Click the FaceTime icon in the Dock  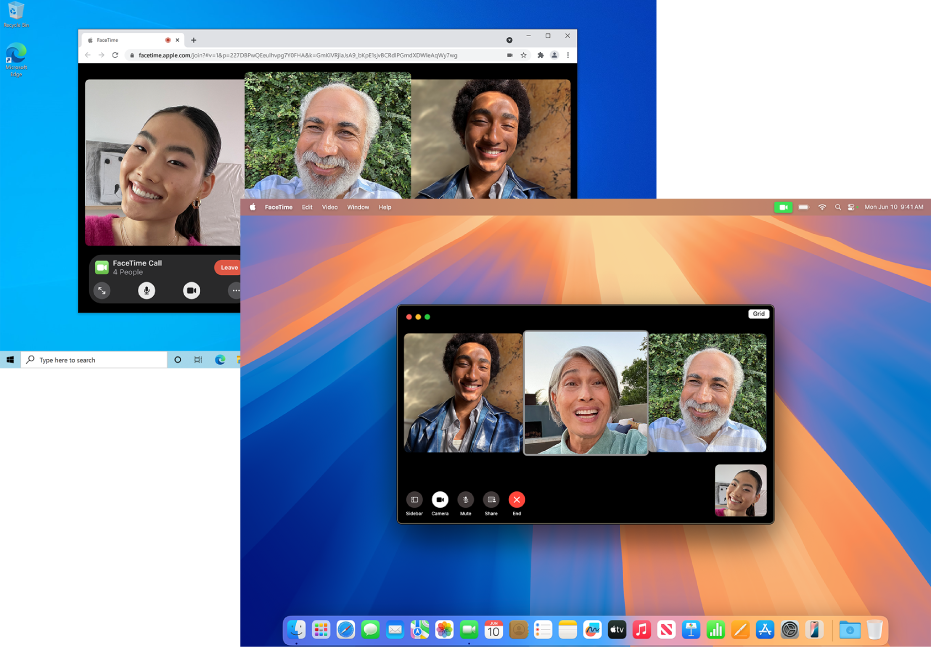469,629
